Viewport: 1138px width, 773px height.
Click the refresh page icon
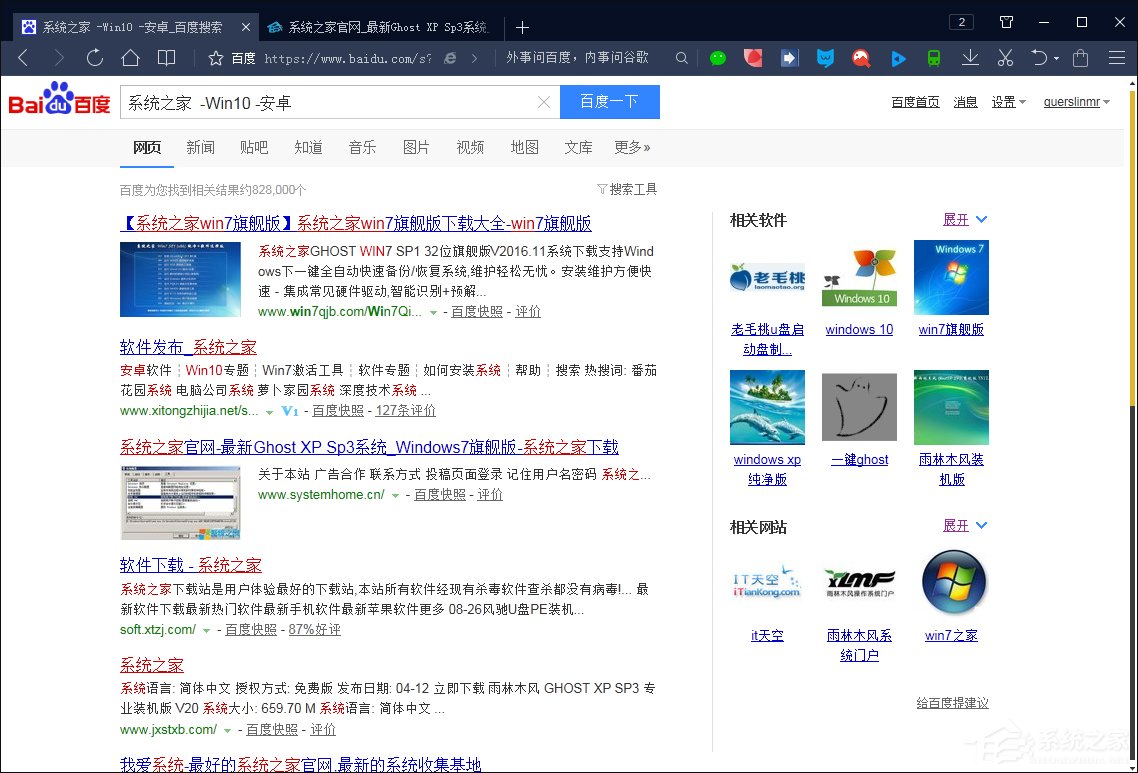coord(94,58)
